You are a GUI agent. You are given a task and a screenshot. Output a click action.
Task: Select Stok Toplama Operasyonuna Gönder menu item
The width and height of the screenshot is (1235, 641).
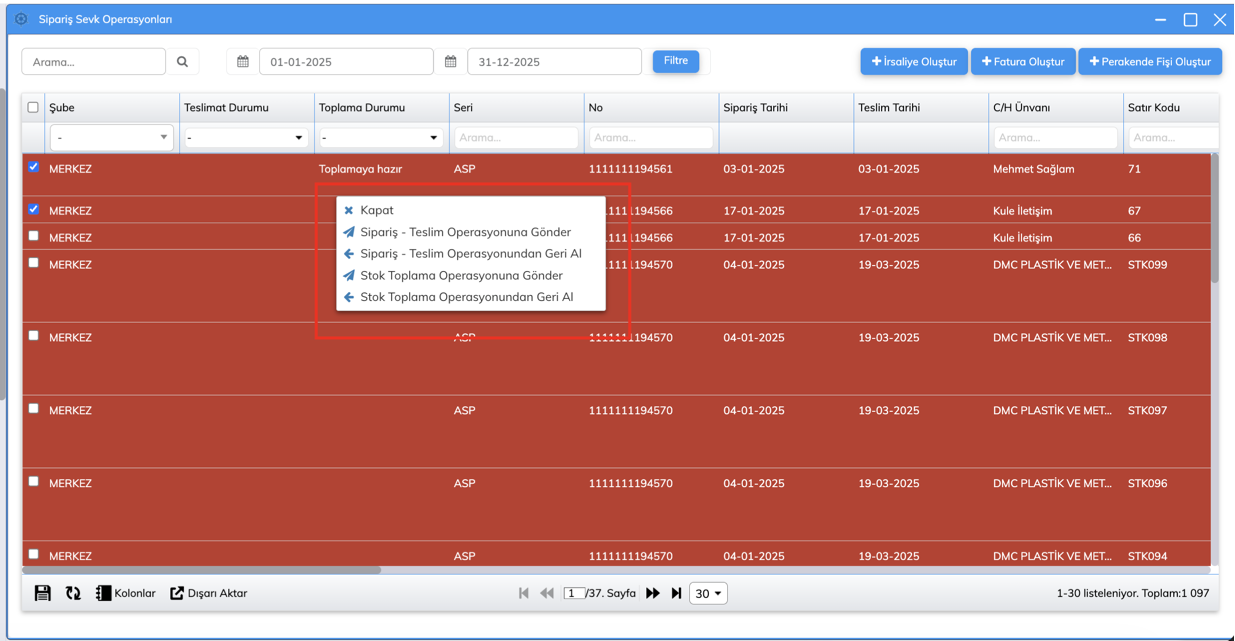(461, 275)
